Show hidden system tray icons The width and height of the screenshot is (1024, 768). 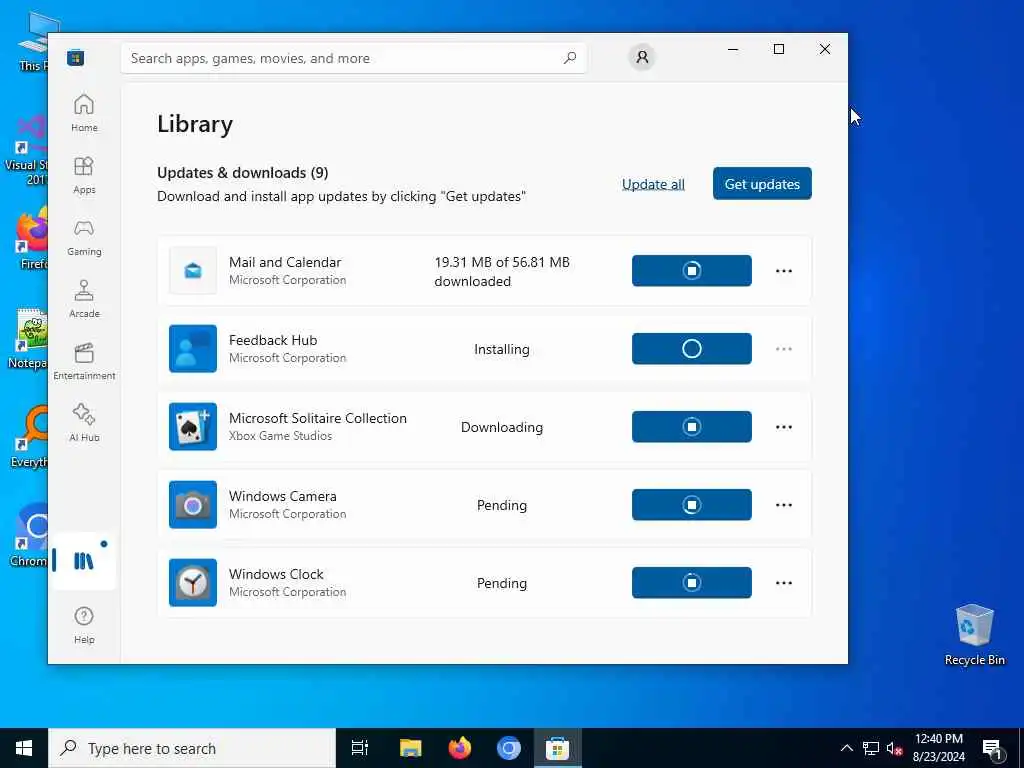pos(846,748)
